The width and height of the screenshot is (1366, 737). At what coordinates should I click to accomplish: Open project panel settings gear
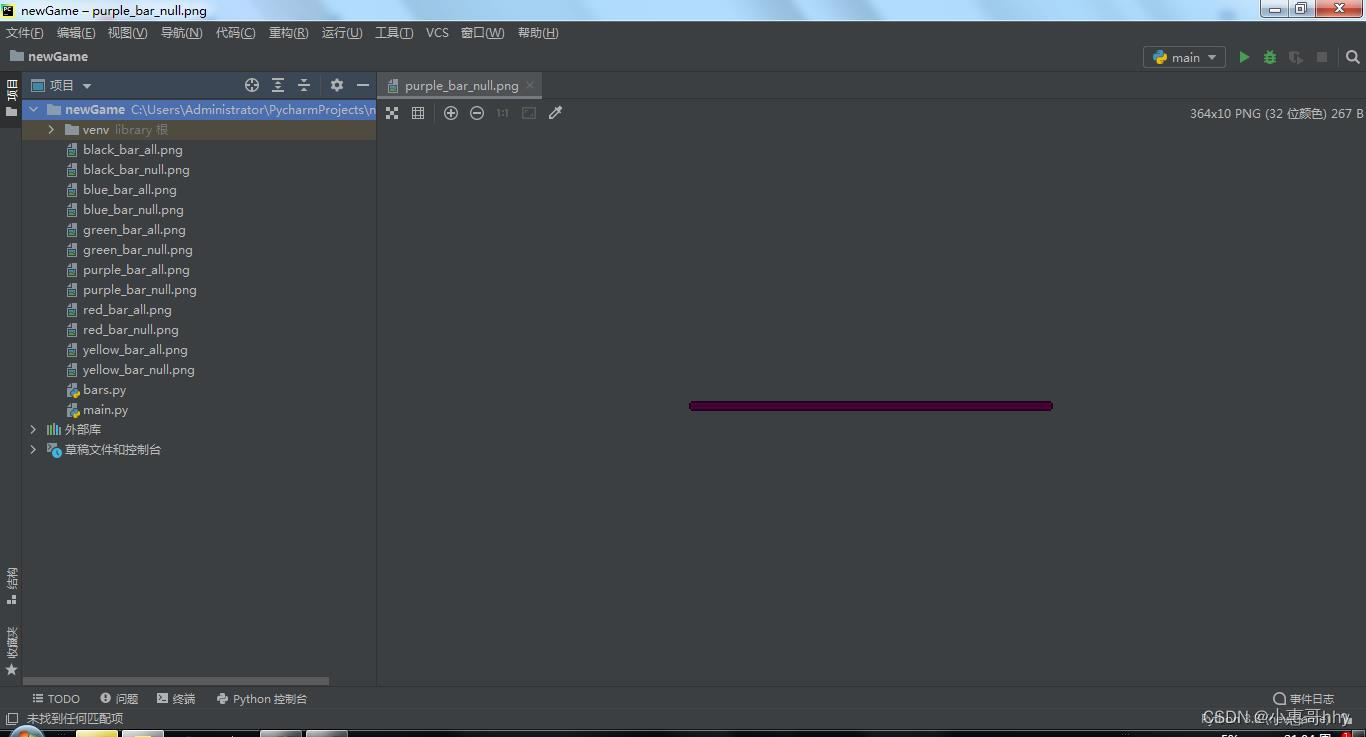point(337,85)
